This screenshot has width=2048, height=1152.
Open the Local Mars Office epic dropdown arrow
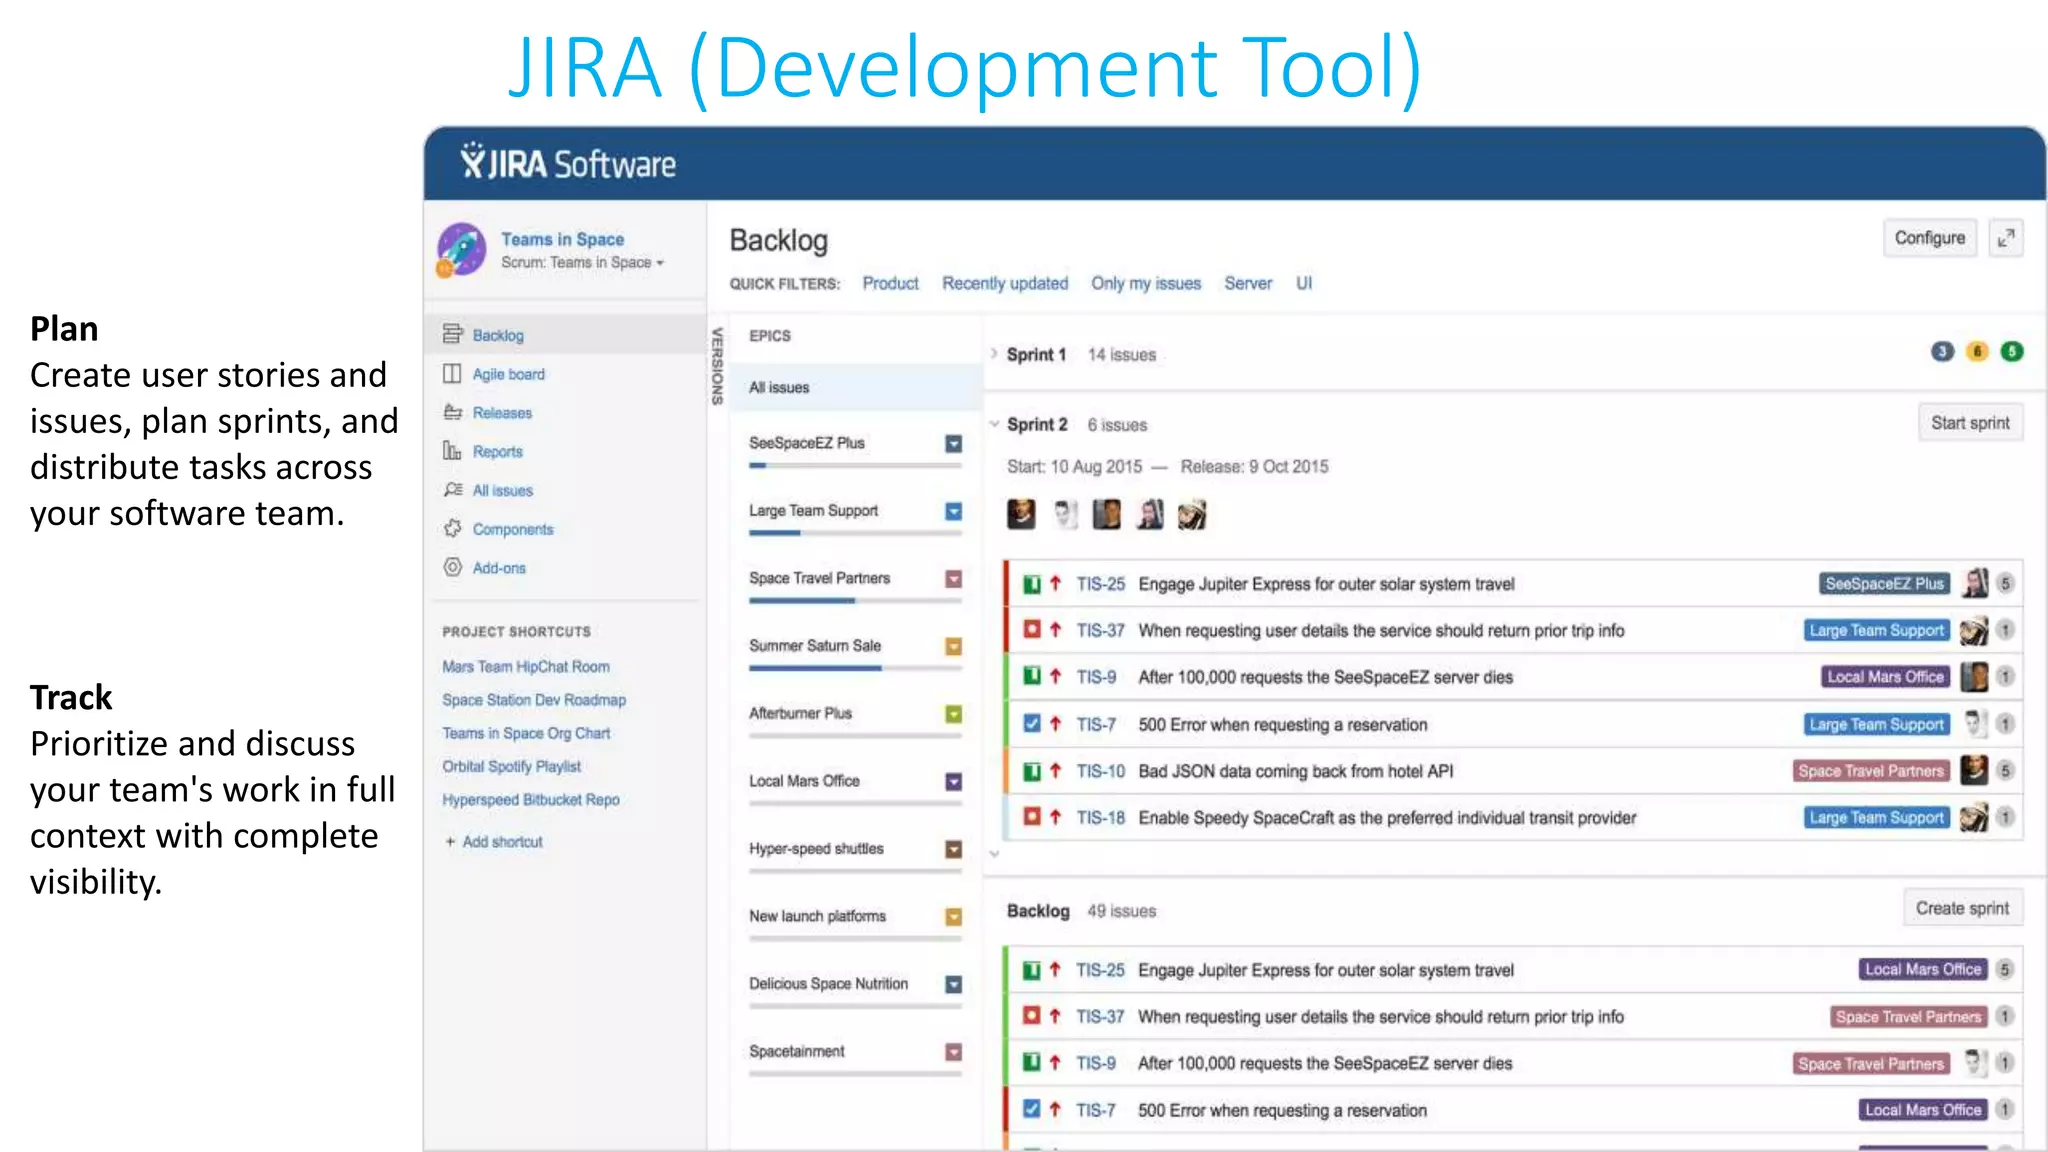point(954,781)
